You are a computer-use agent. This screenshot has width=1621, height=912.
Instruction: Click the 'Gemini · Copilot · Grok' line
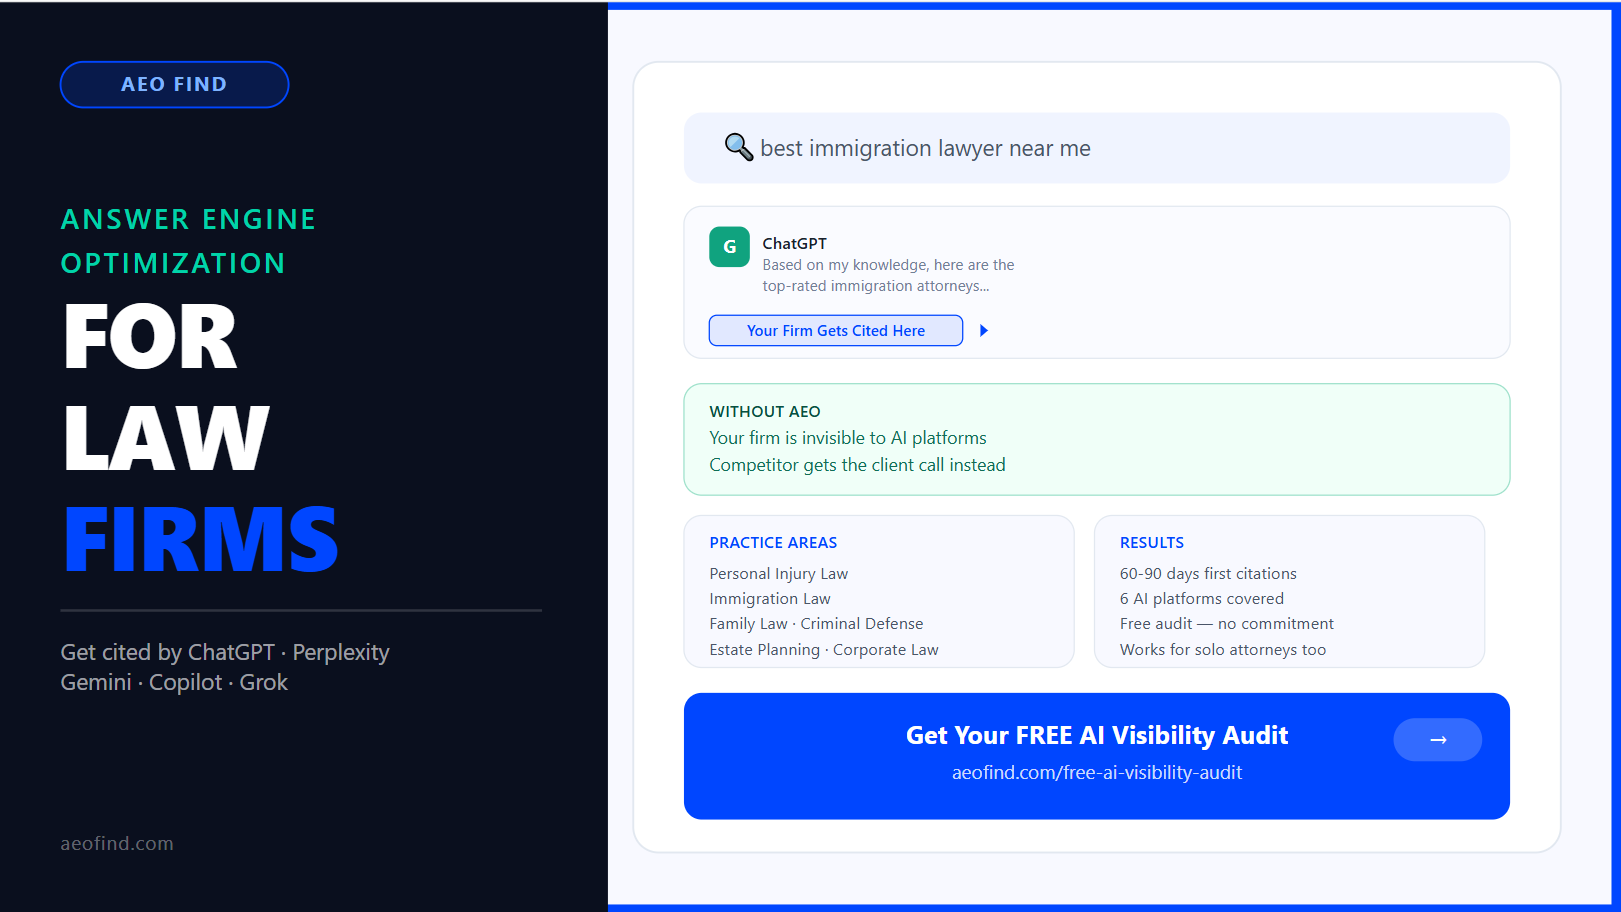[x=174, y=682]
